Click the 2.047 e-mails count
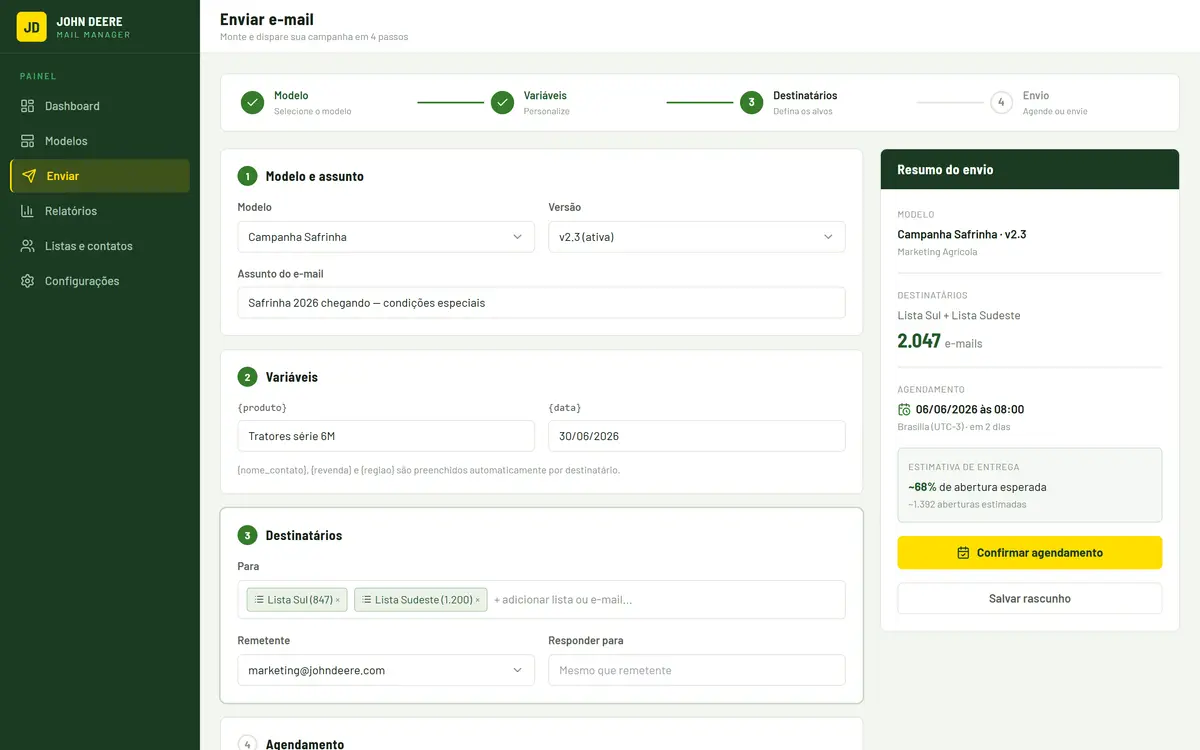Screen dimensions: 1200x750 [940, 341]
